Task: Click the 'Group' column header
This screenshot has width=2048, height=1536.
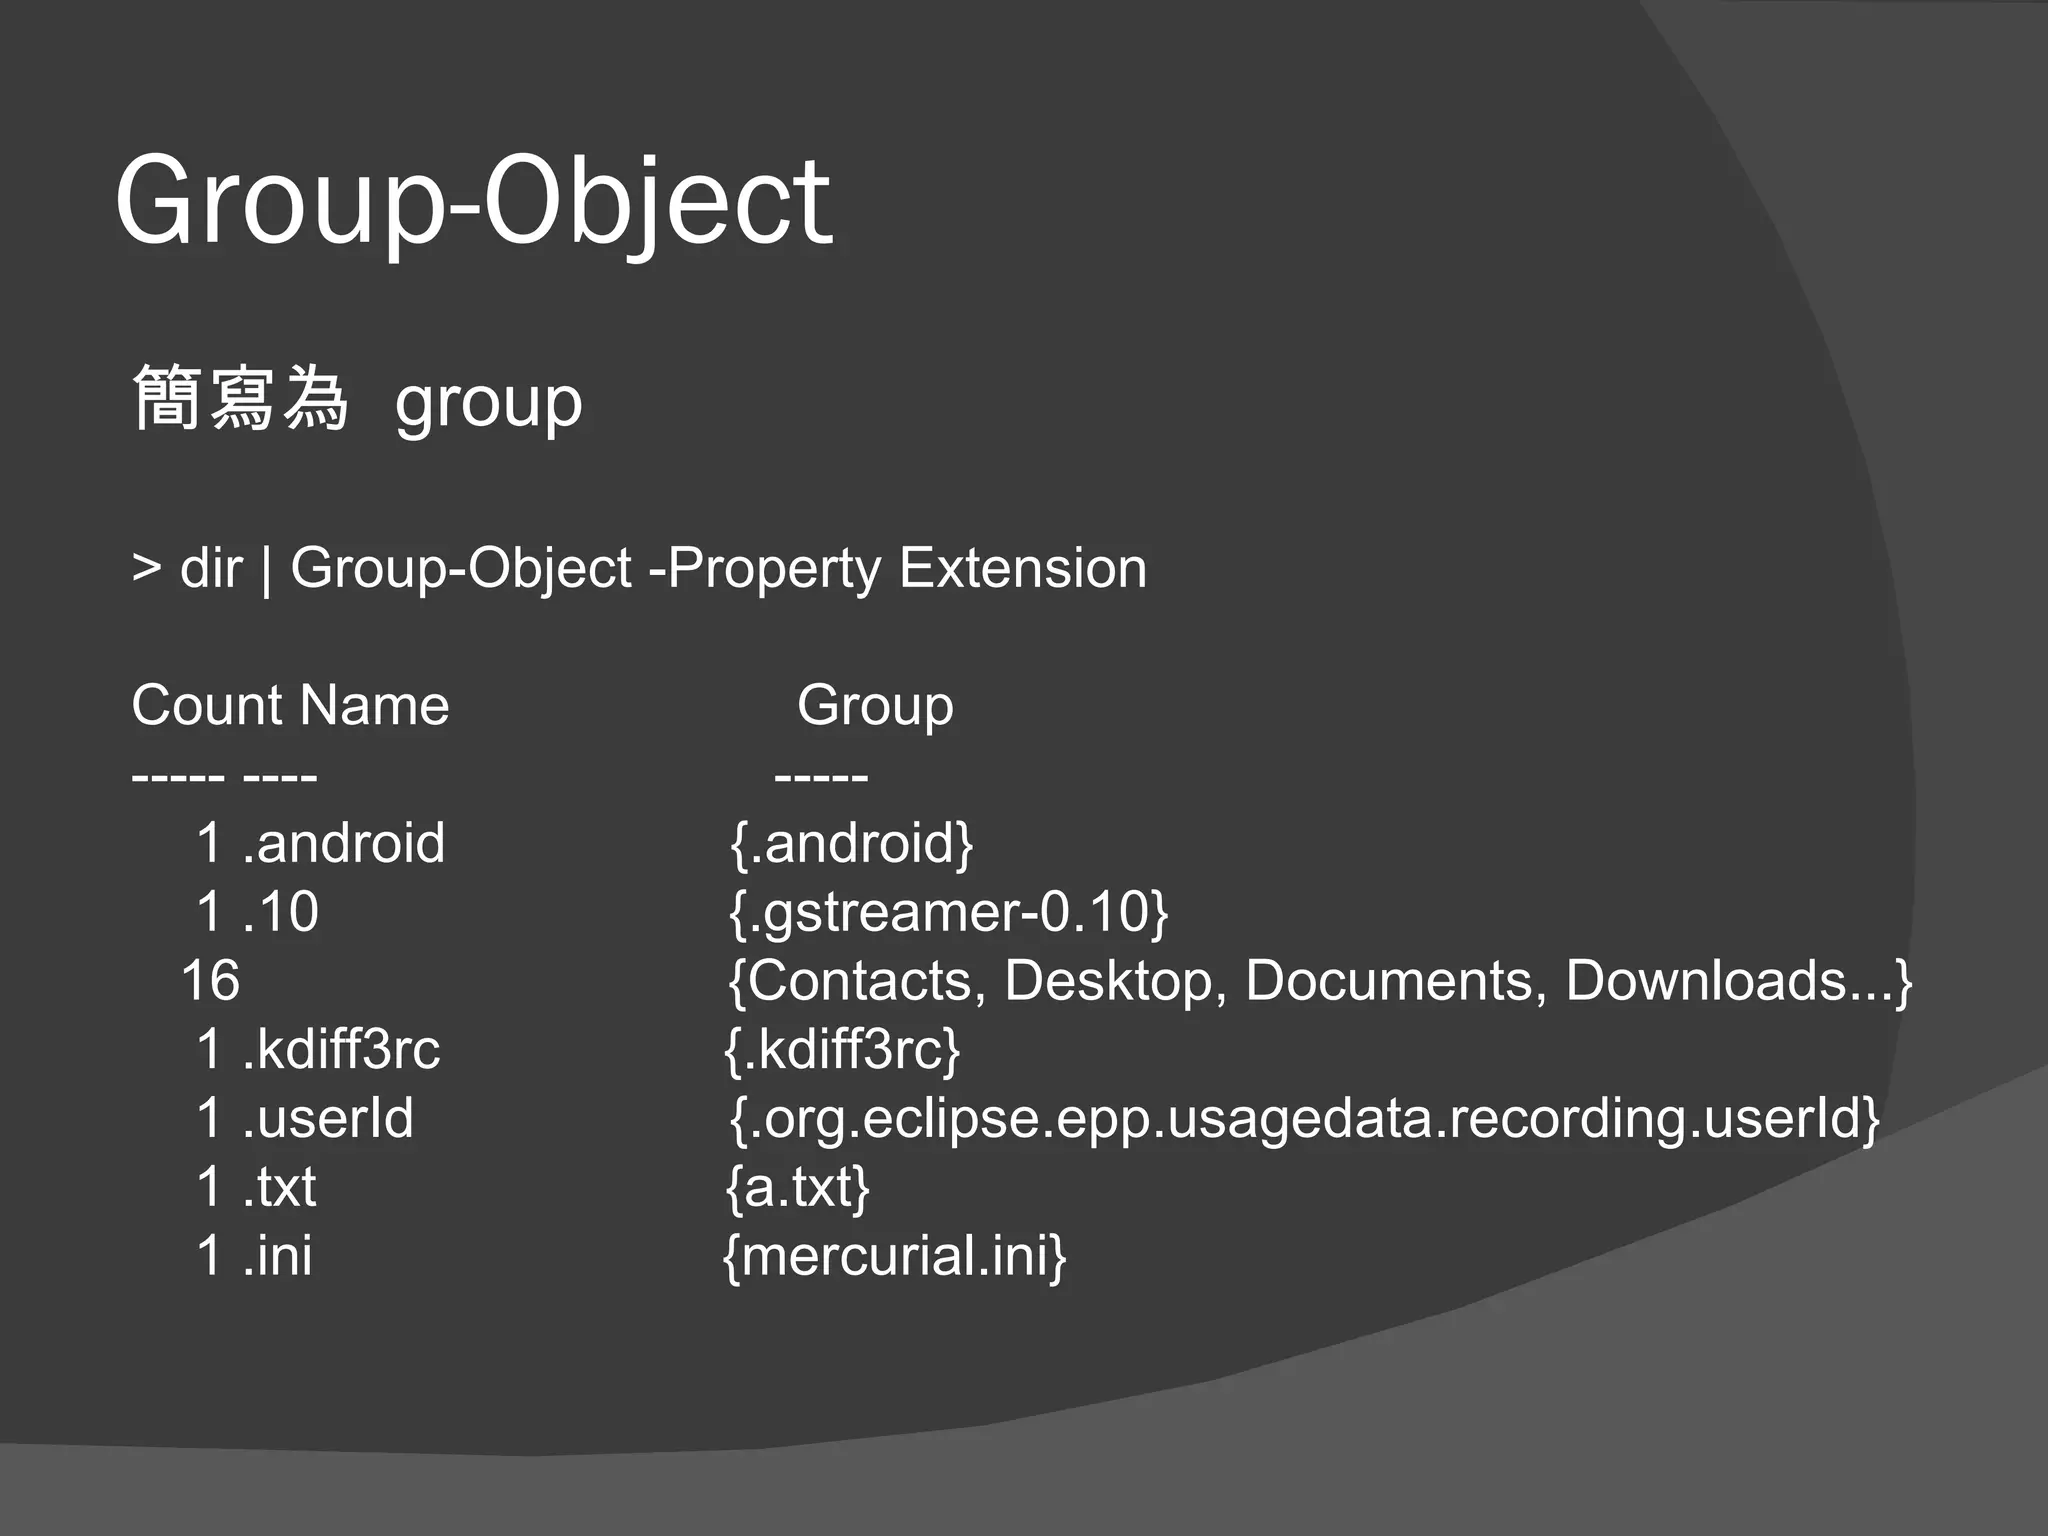Action: click(x=875, y=707)
